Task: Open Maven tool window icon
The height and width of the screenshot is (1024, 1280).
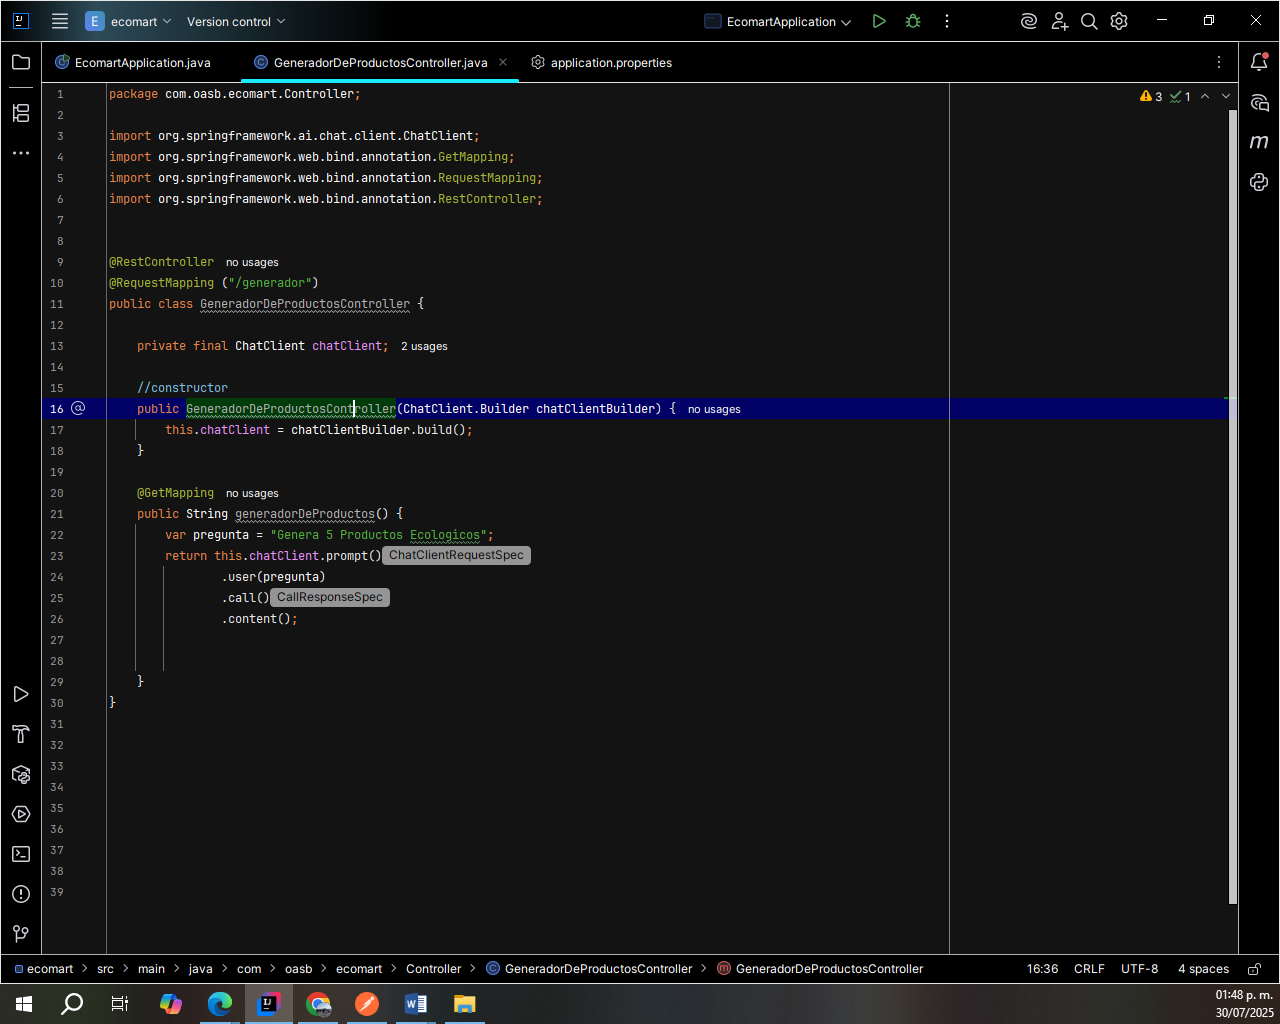Action: click(x=1260, y=142)
